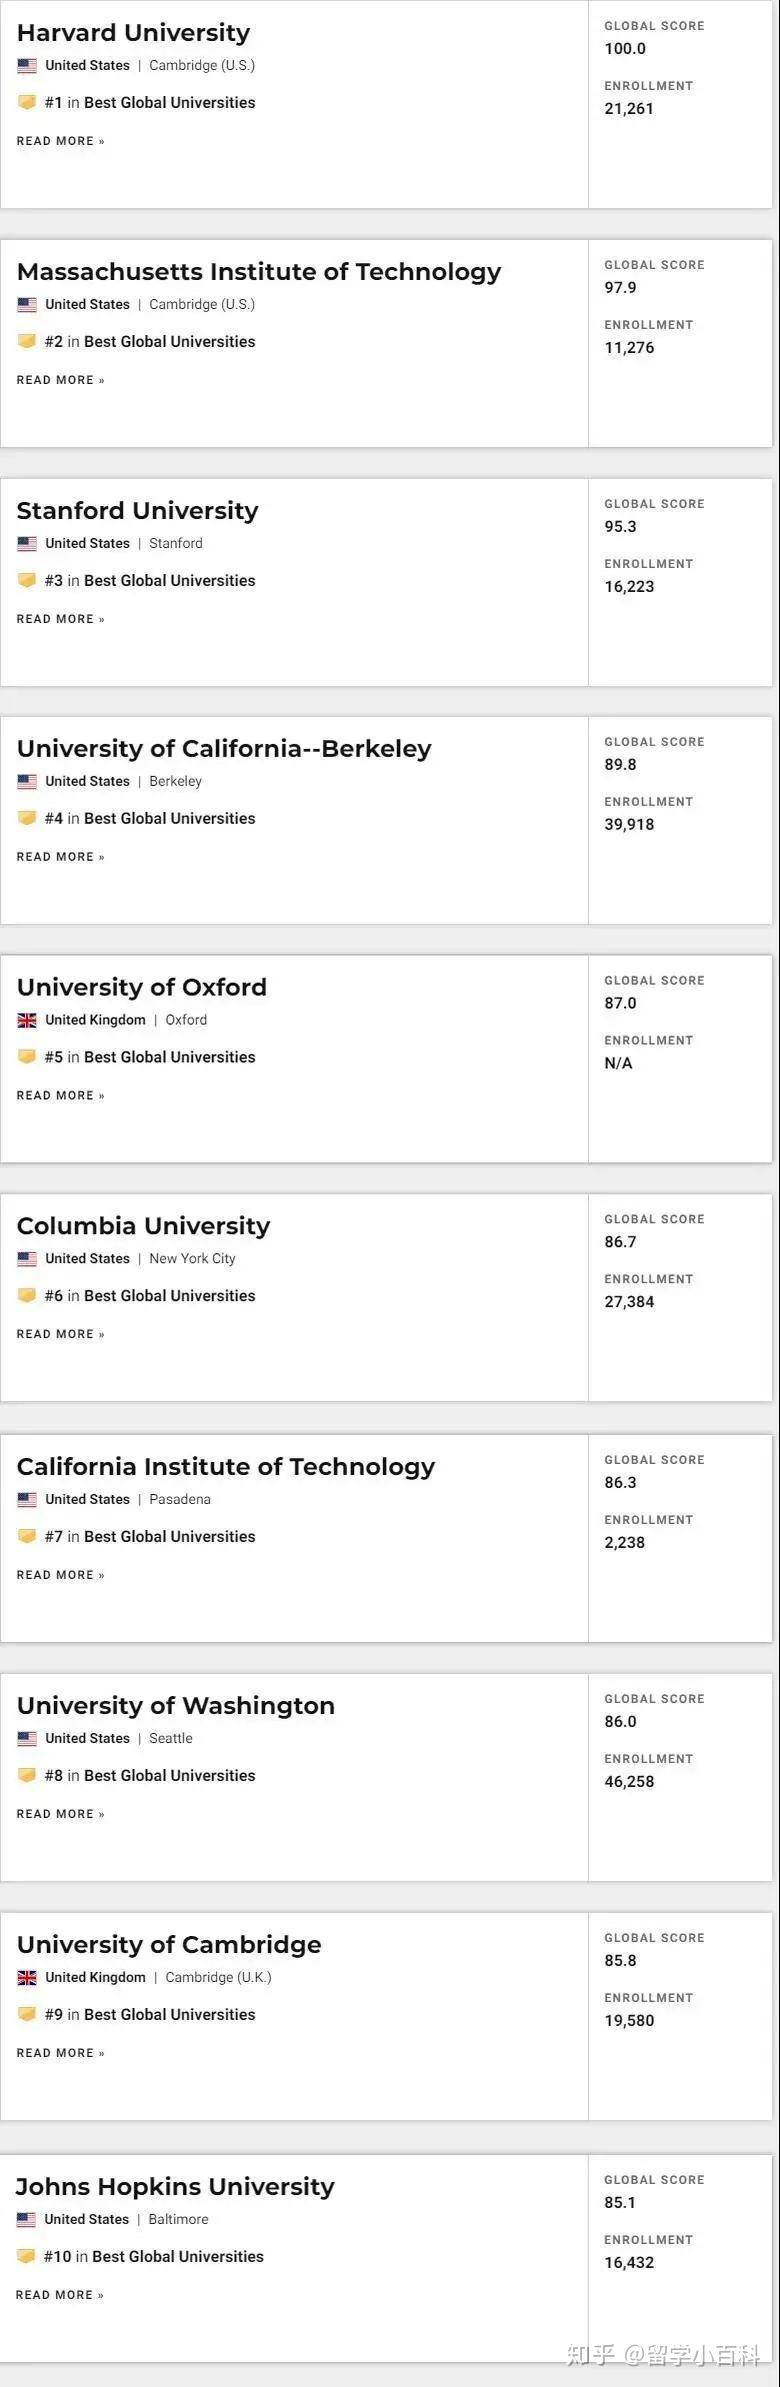Click the gold badge icon beside #7 ranking
This screenshot has height=2387, width=780.
27,1536
